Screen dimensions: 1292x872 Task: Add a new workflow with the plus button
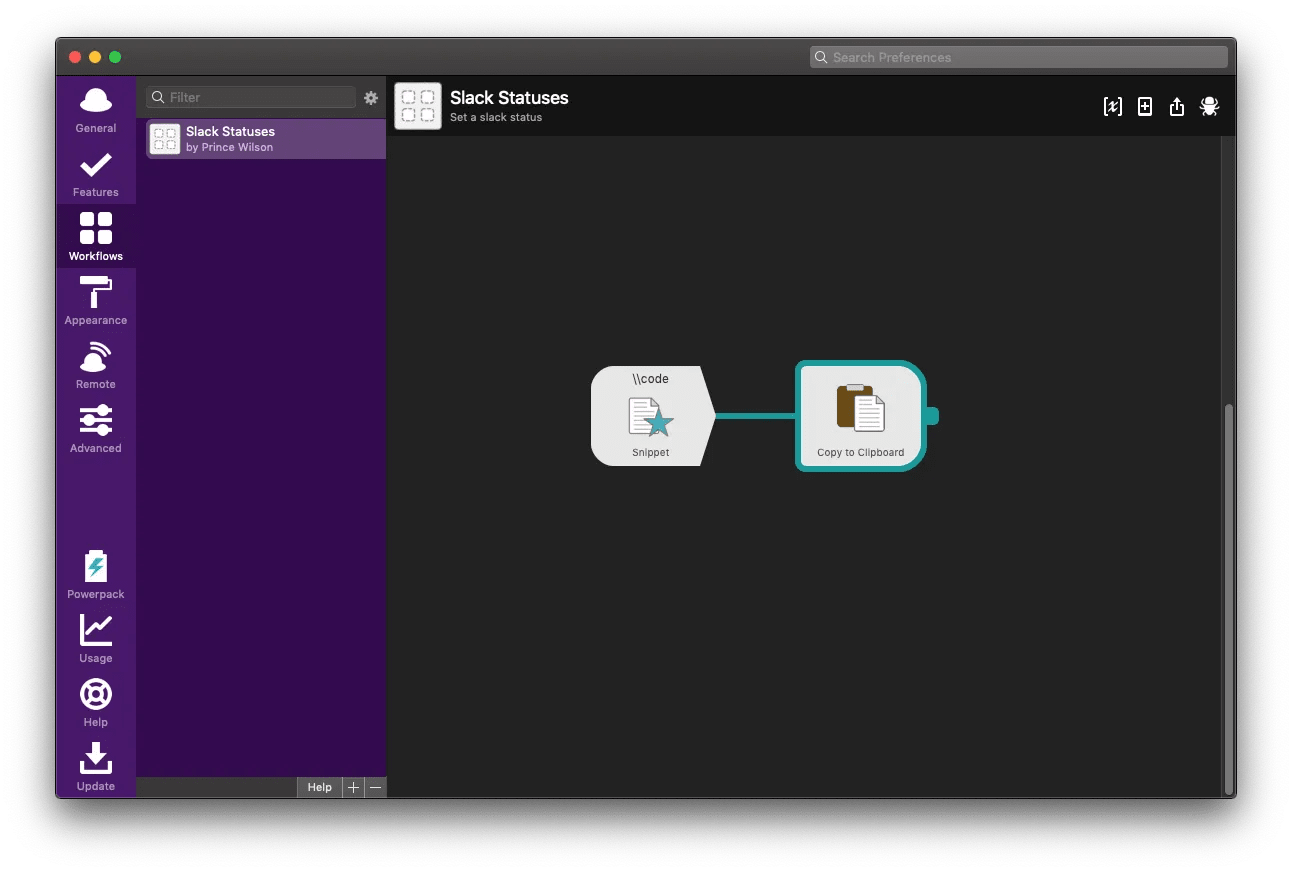353,787
